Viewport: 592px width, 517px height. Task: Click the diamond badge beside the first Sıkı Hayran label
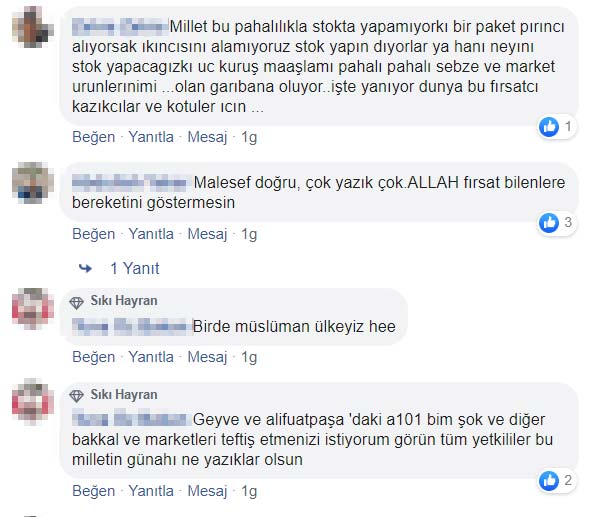(x=77, y=302)
